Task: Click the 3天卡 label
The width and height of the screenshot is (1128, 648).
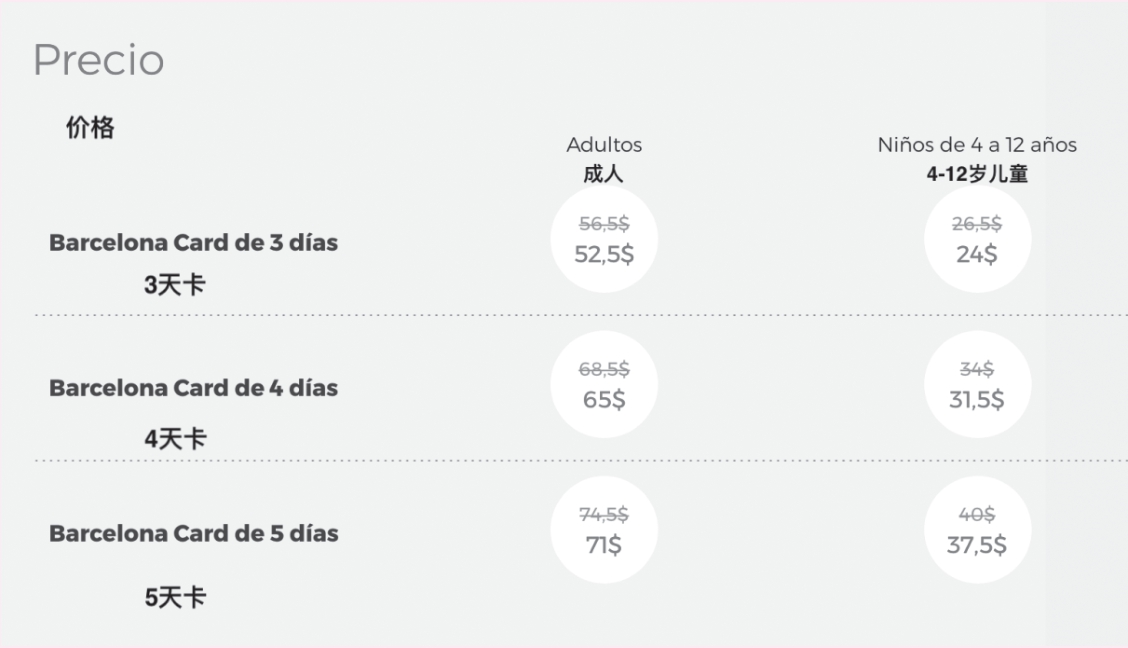Action: (x=175, y=285)
